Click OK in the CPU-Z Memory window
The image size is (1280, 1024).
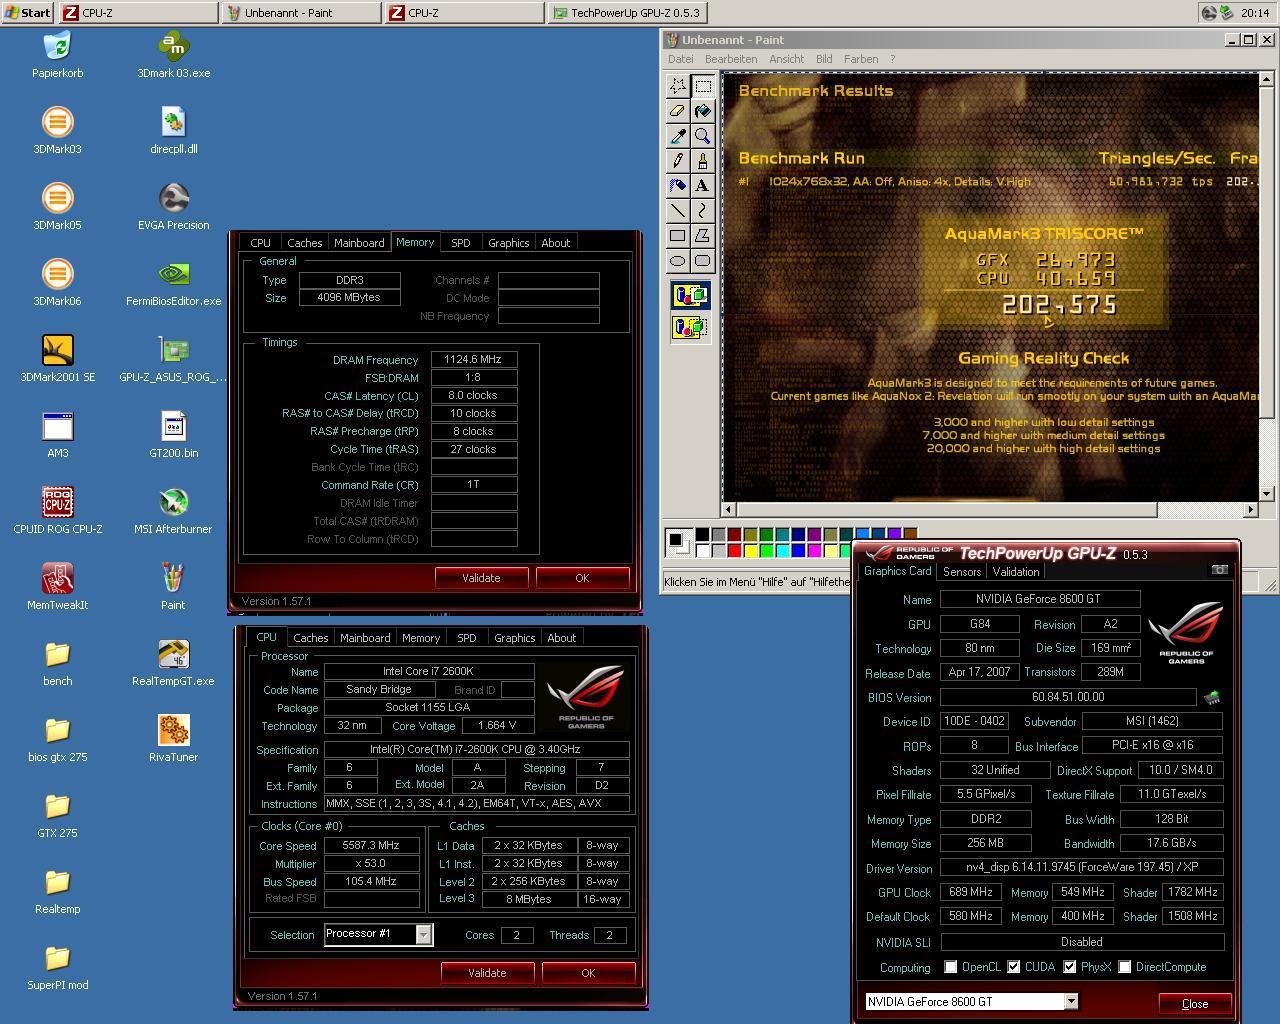582,578
